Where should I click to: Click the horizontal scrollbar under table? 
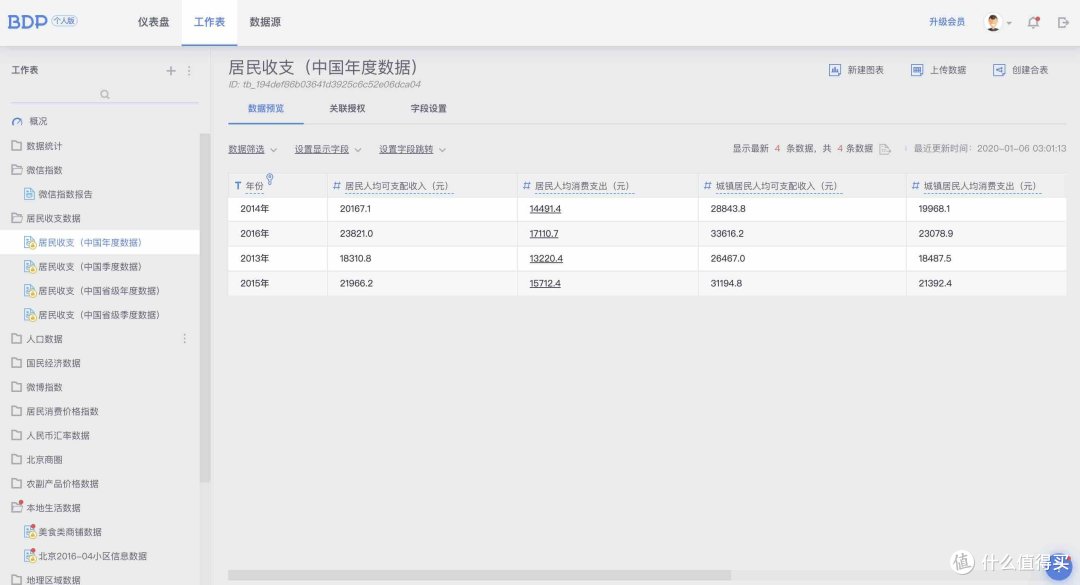[x=479, y=575]
